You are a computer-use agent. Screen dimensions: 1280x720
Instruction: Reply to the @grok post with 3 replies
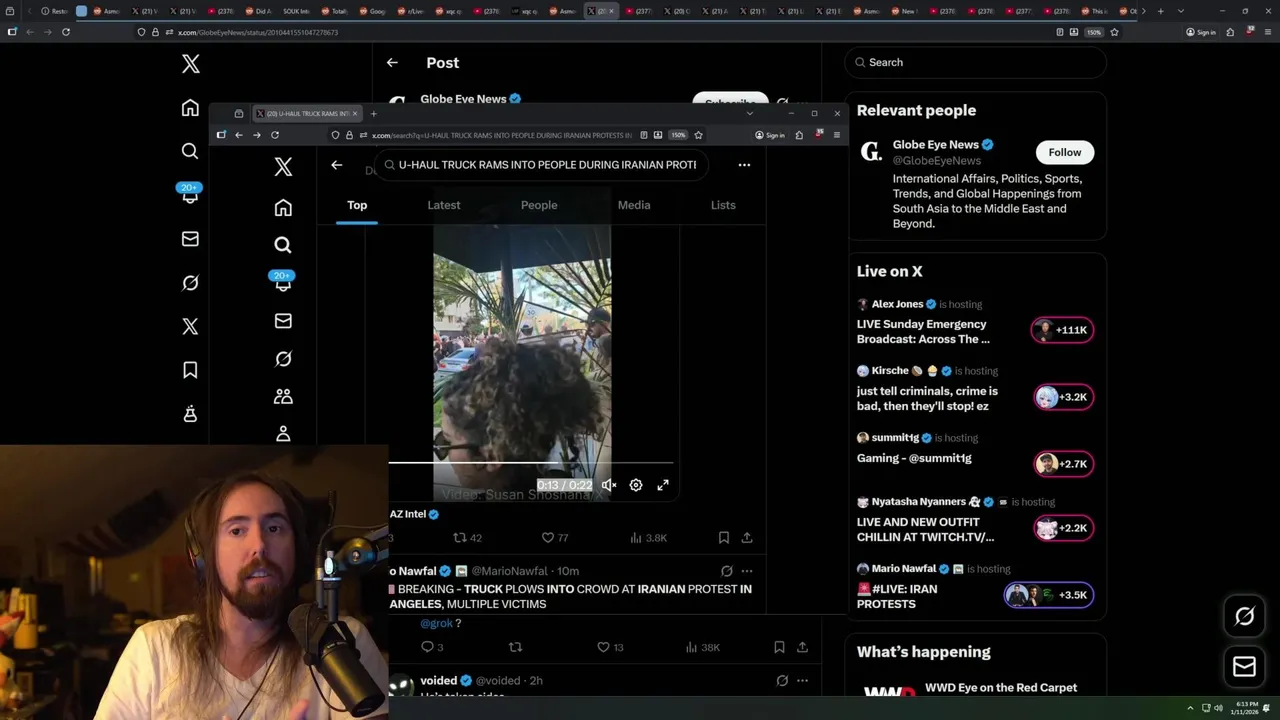coord(432,647)
